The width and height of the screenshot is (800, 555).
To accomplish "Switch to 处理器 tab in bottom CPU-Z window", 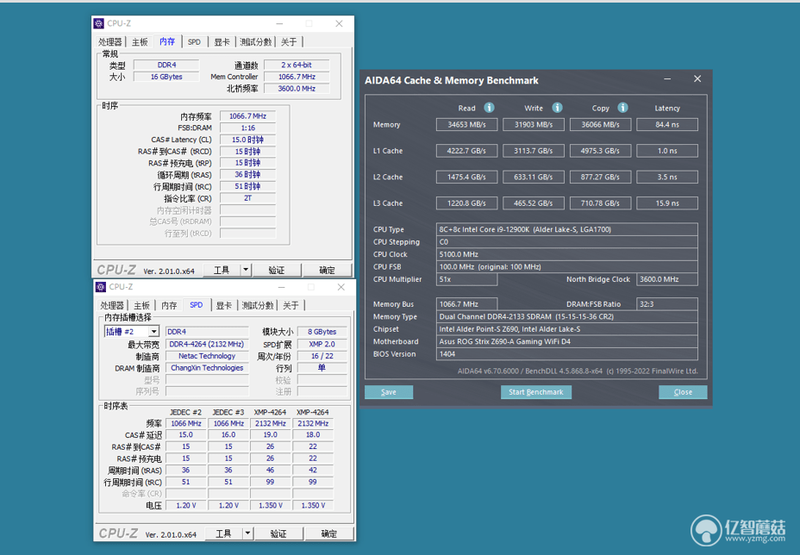I will click(112, 306).
